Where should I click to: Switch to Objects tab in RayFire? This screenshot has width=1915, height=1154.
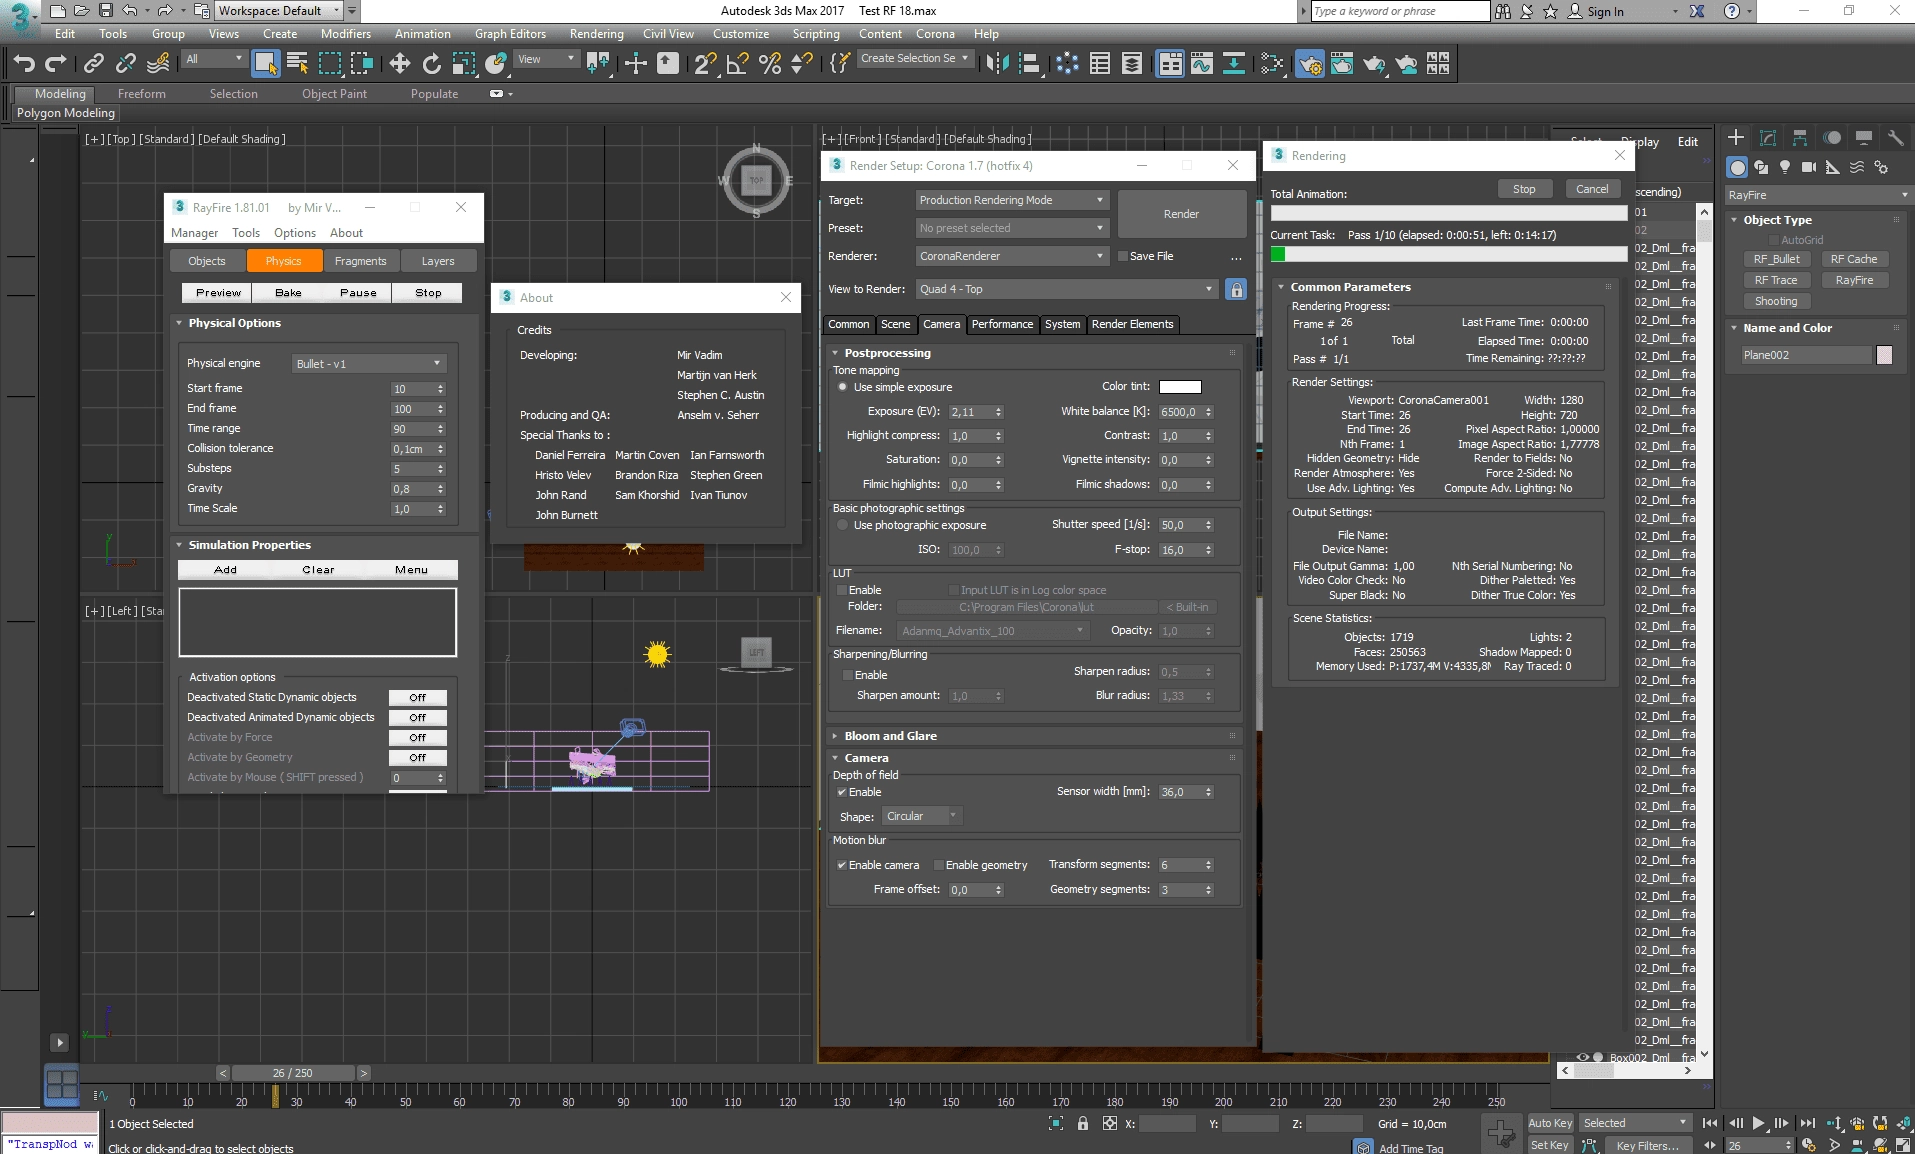click(x=207, y=261)
